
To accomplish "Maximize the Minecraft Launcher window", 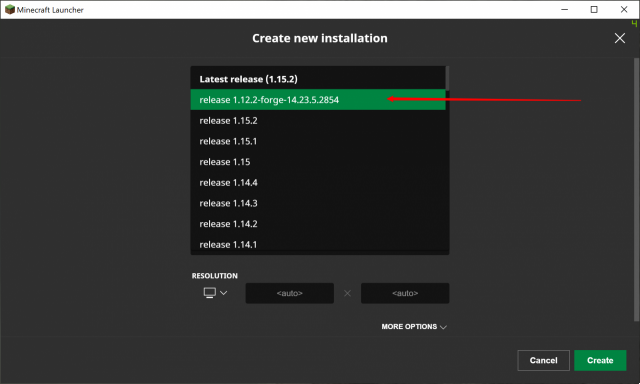I will point(594,9).
